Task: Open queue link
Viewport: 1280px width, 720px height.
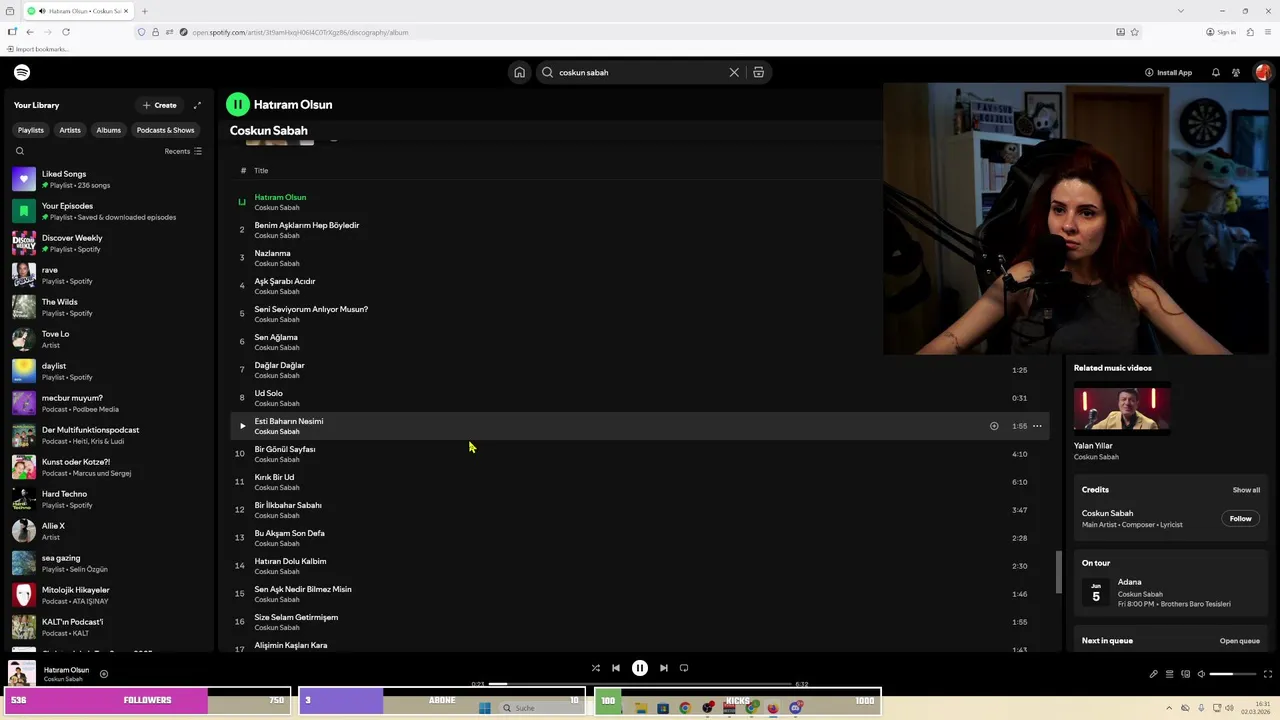Action: click(x=1239, y=641)
